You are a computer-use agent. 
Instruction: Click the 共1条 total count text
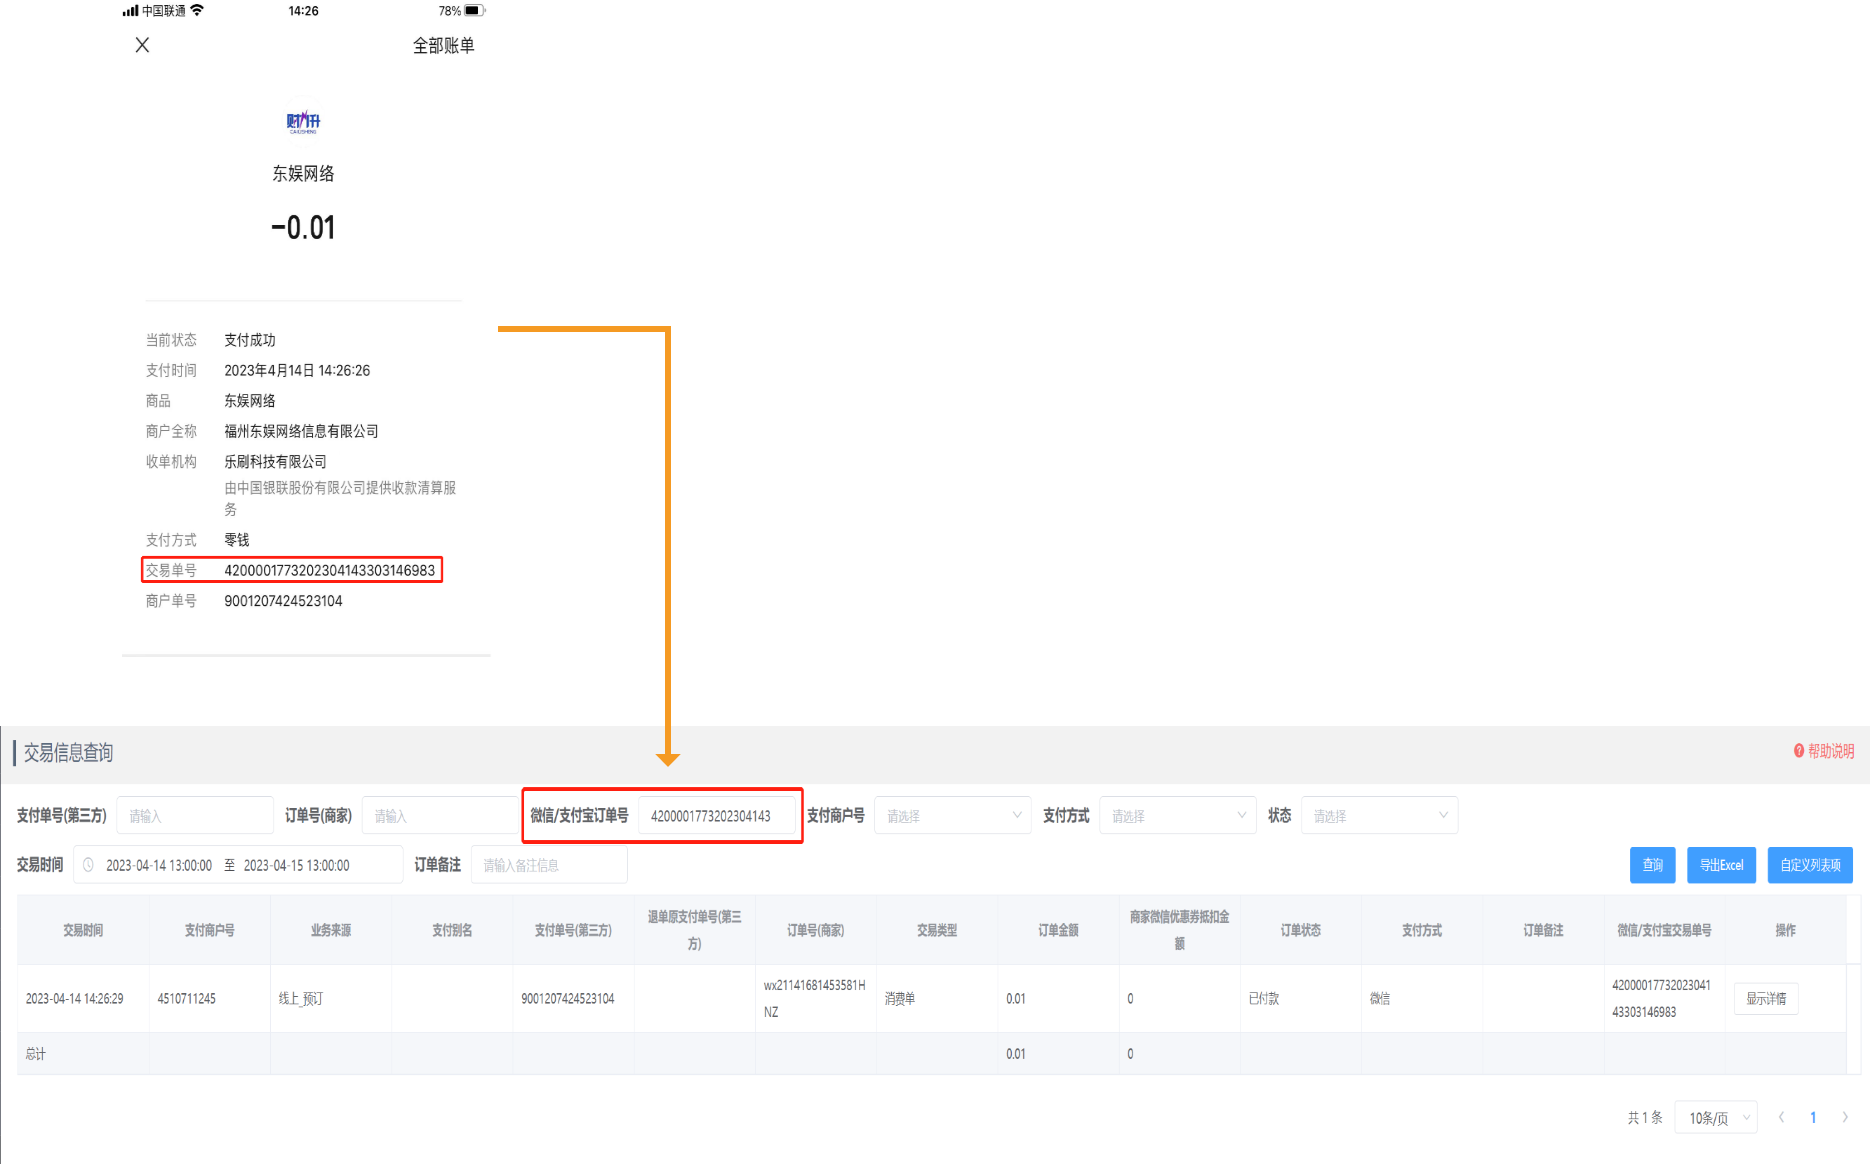coord(1645,1118)
